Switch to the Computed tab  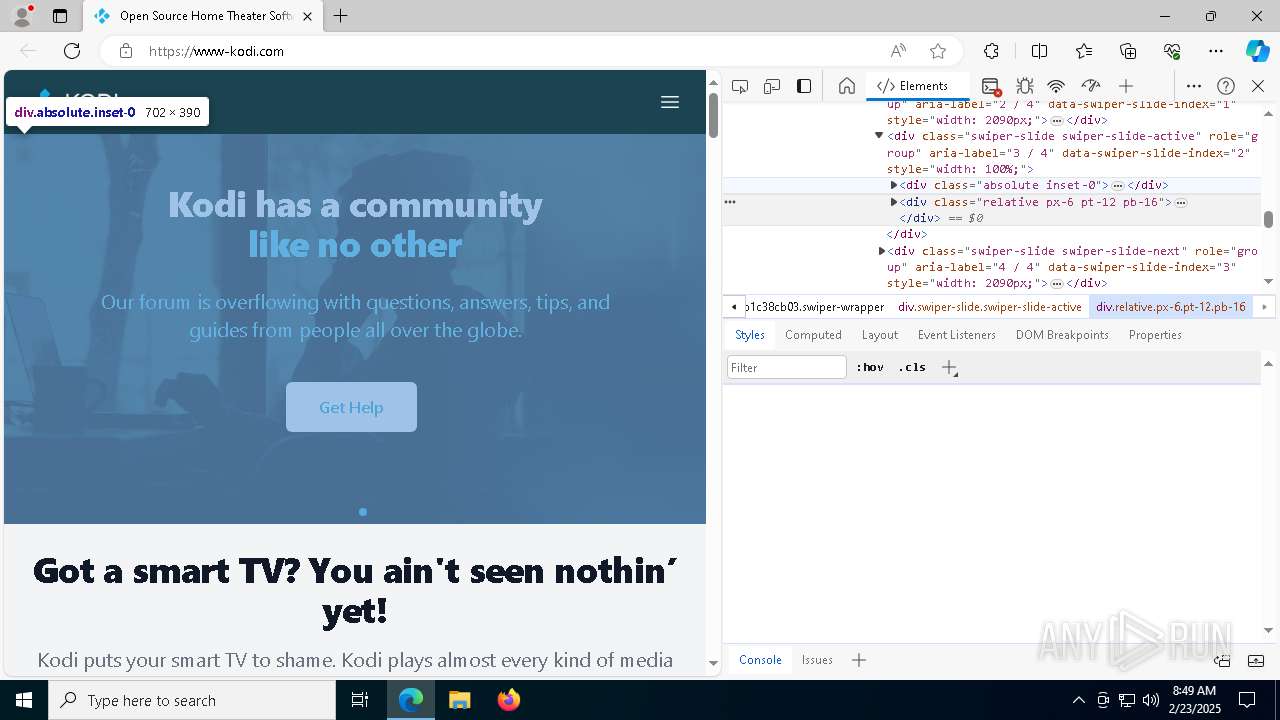tap(813, 335)
